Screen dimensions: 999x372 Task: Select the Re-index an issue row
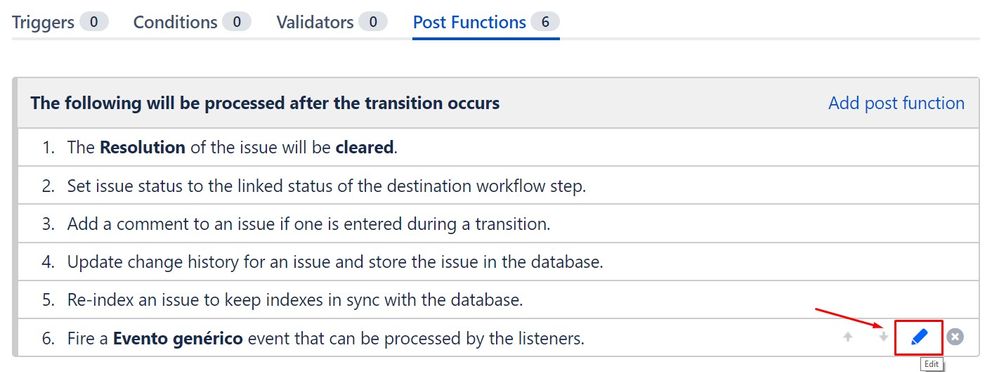[497, 299]
